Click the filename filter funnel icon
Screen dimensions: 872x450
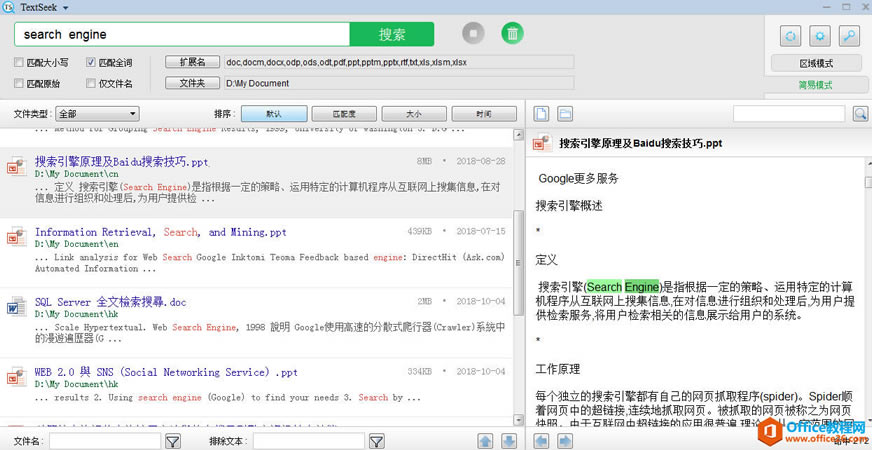174,442
